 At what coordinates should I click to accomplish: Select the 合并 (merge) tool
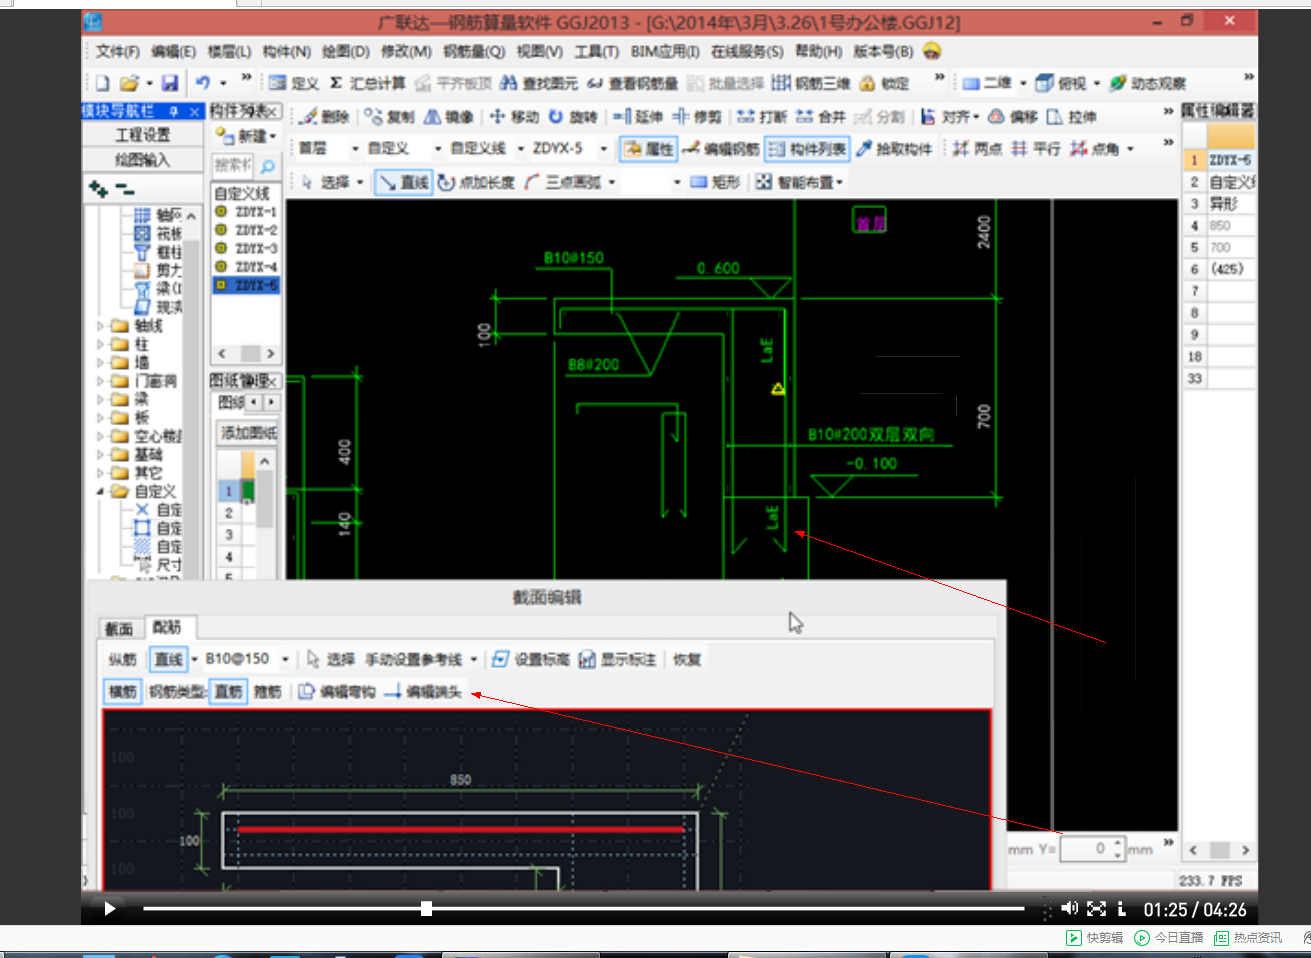pos(821,117)
